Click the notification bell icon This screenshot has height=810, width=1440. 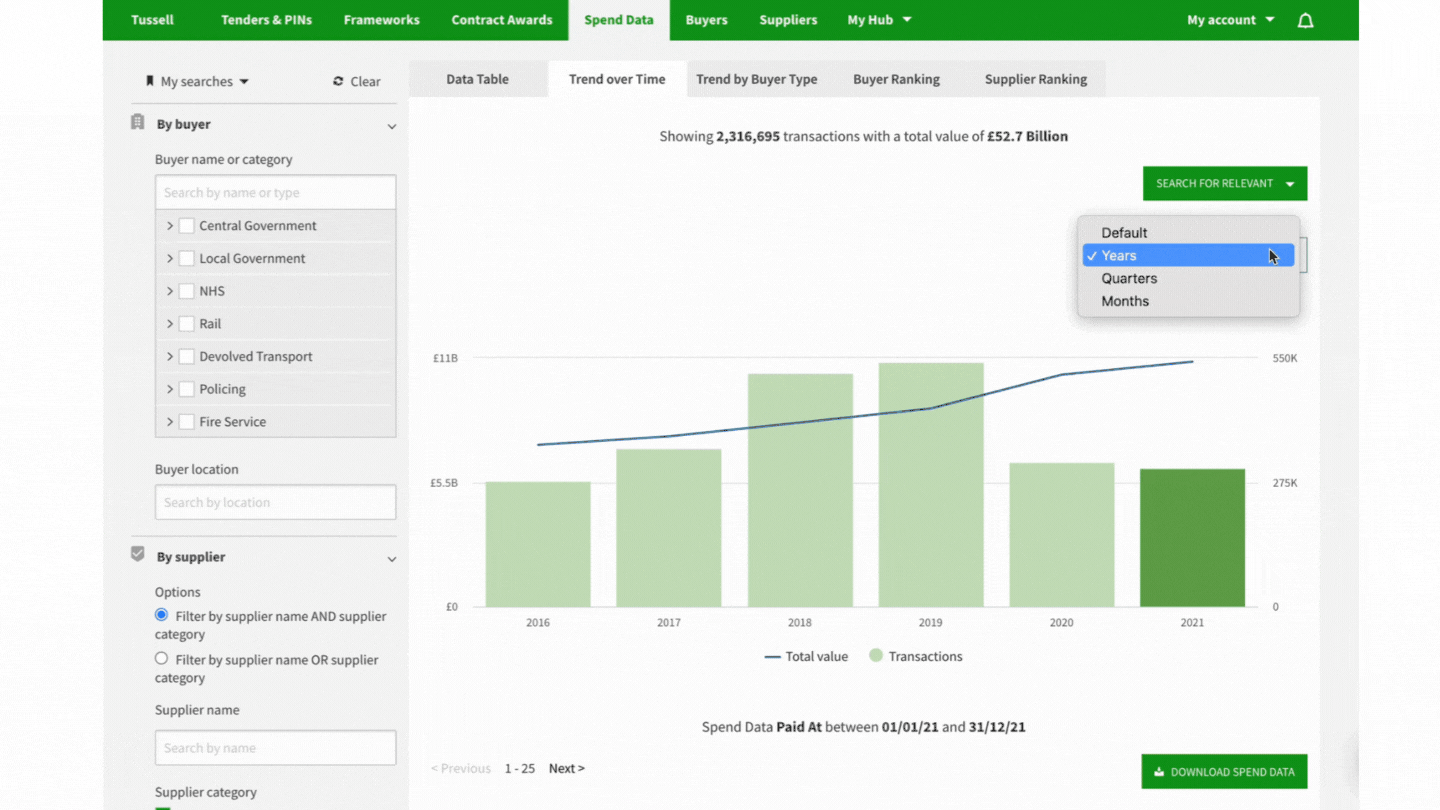click(1305, 20)
